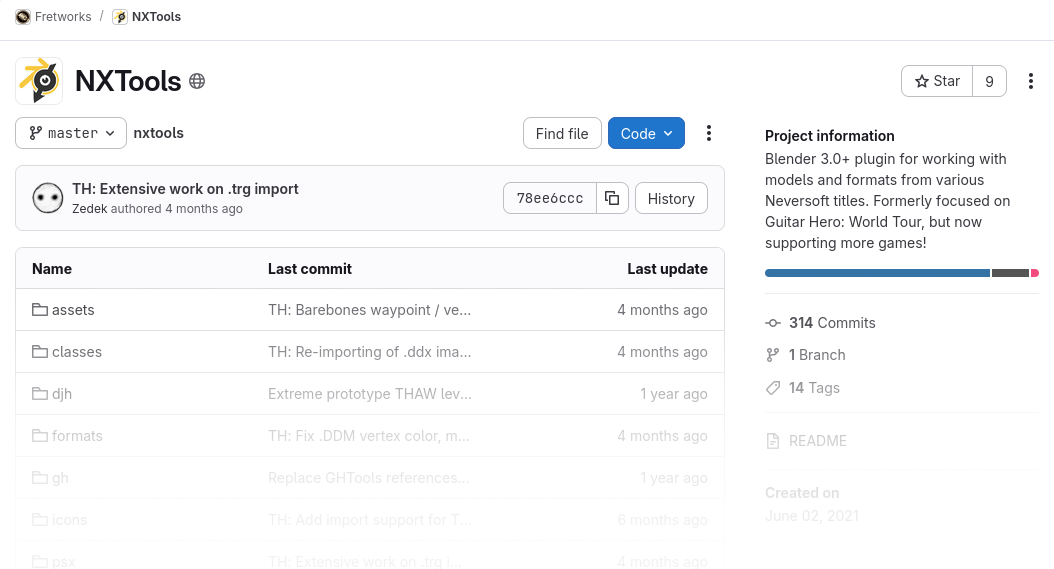Open the project actions kebab menu
This screenshot has width=1054, height=569.
tap(1030, 81)
